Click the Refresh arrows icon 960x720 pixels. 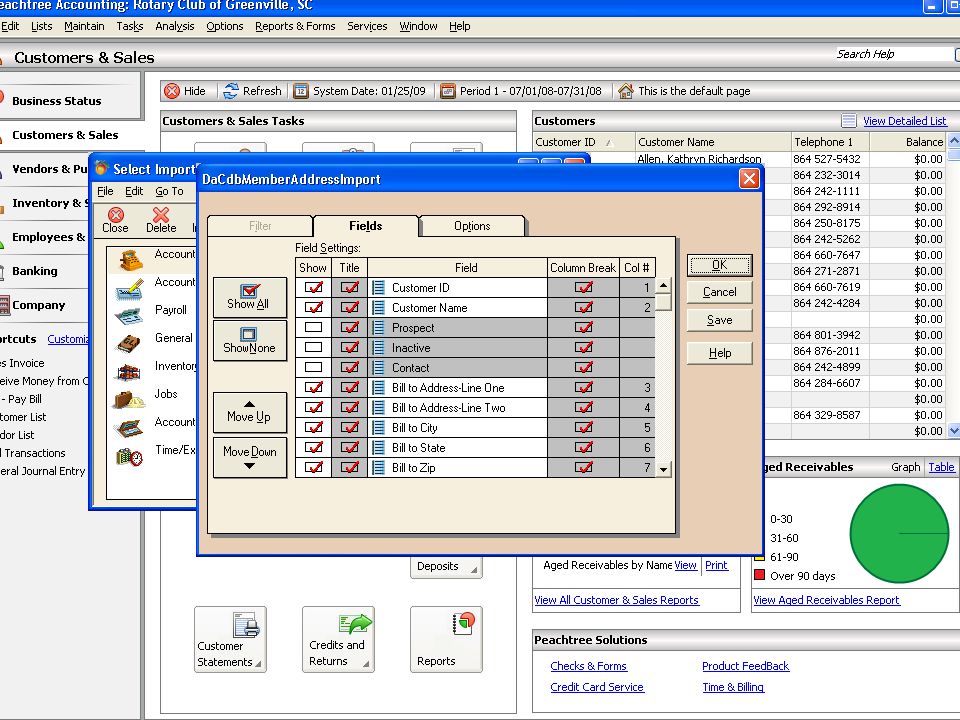coord(231,91)
